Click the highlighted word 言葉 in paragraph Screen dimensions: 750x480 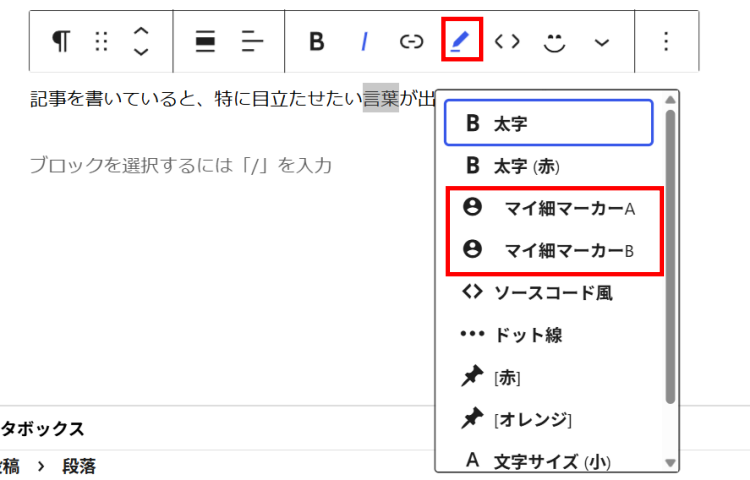(x=381, y=98)
